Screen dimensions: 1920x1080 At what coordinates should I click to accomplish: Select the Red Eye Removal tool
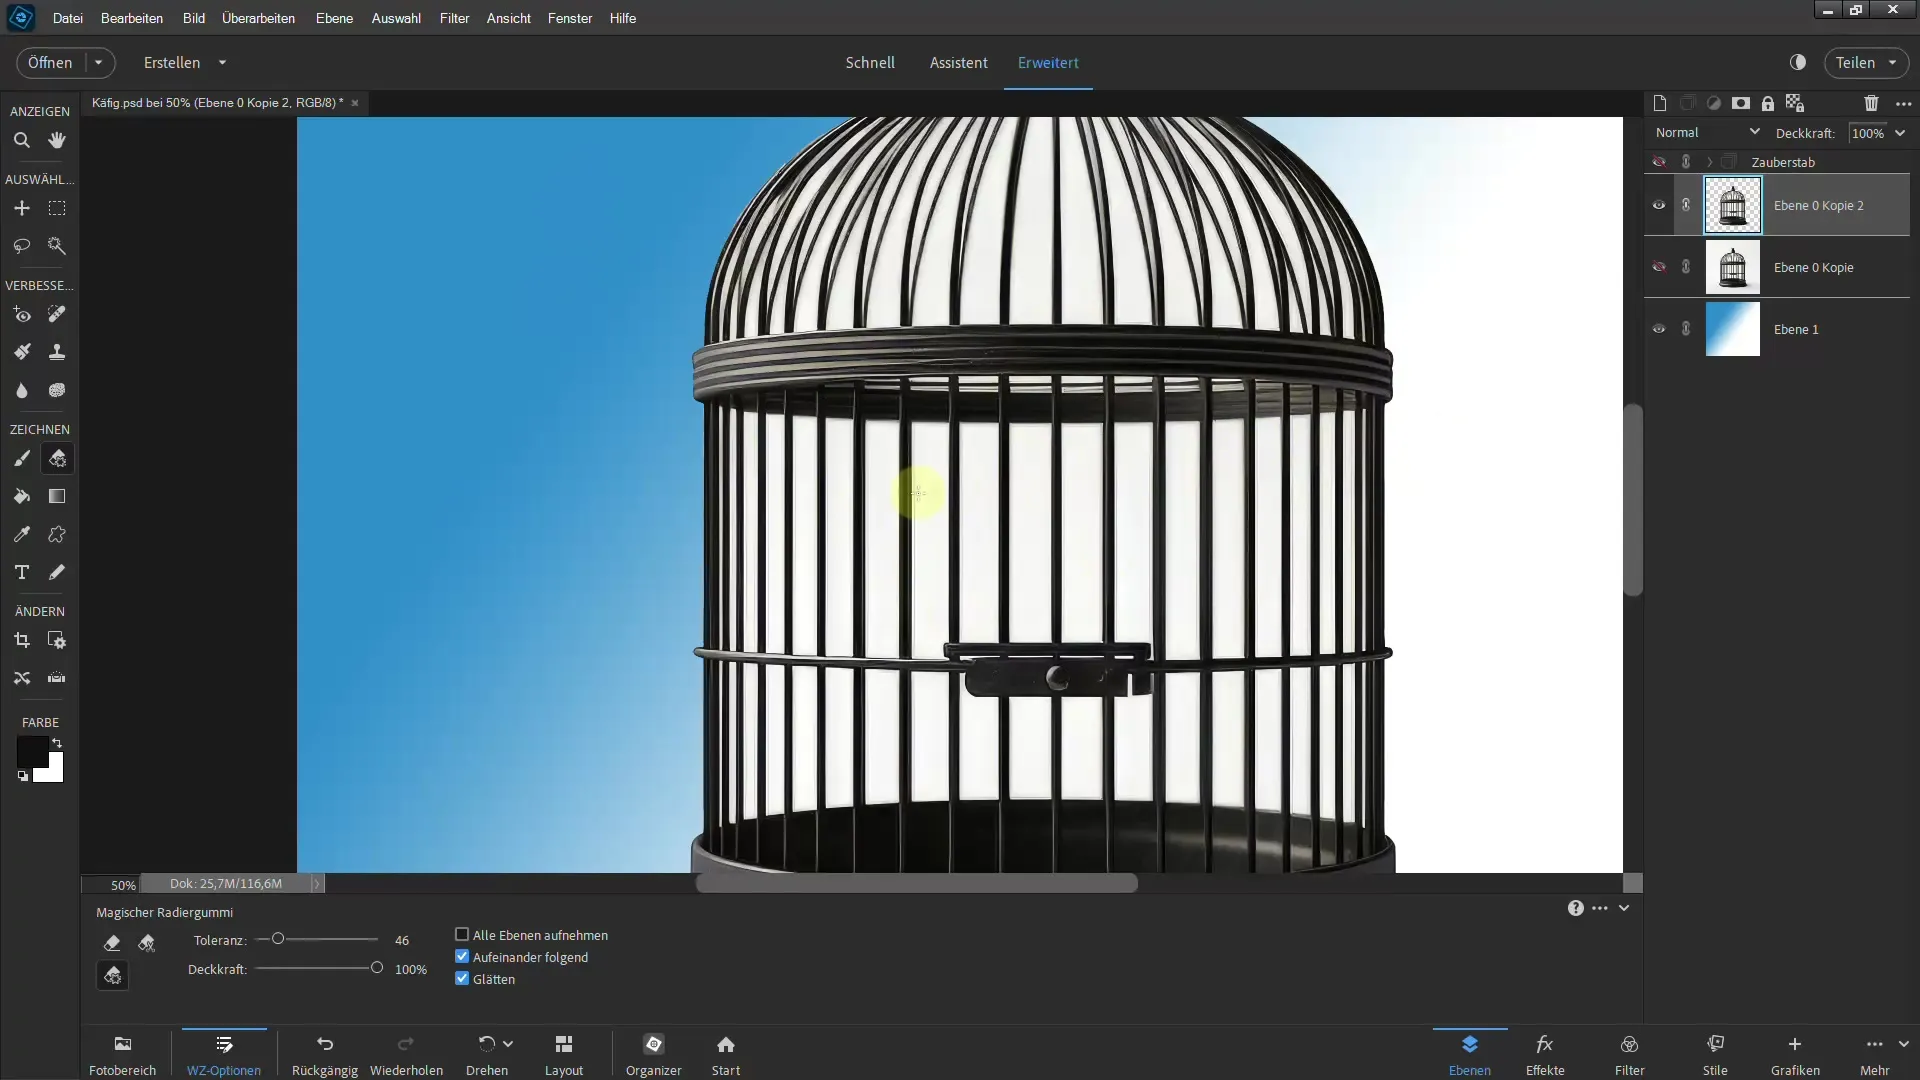pos(21,315)
